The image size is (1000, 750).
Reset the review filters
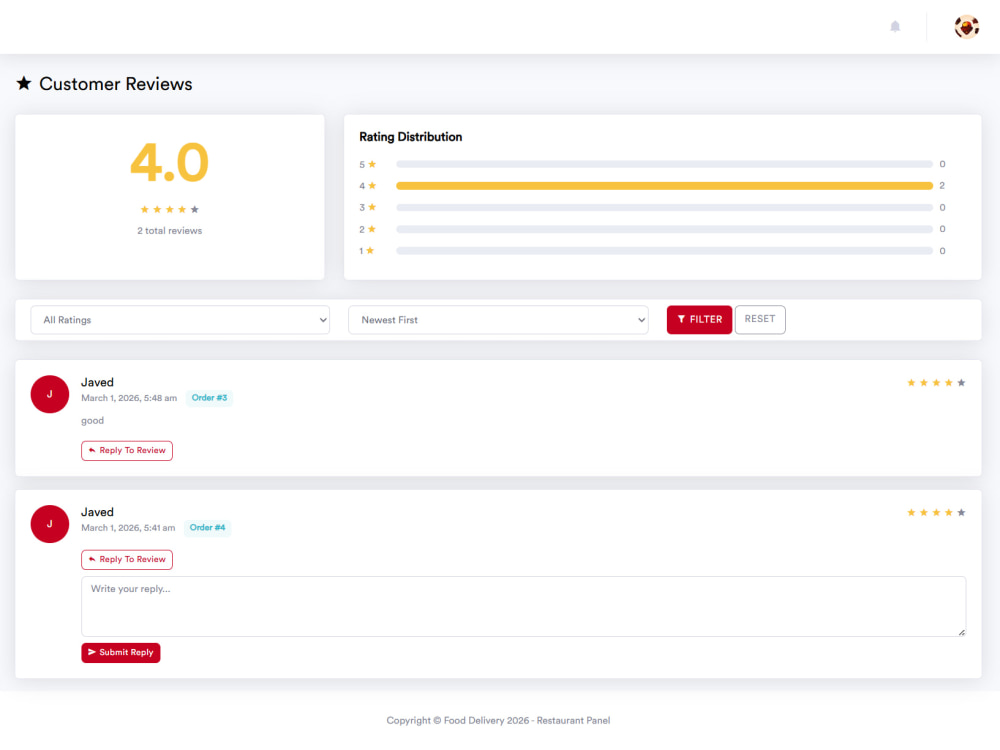[x=760, y=320]
